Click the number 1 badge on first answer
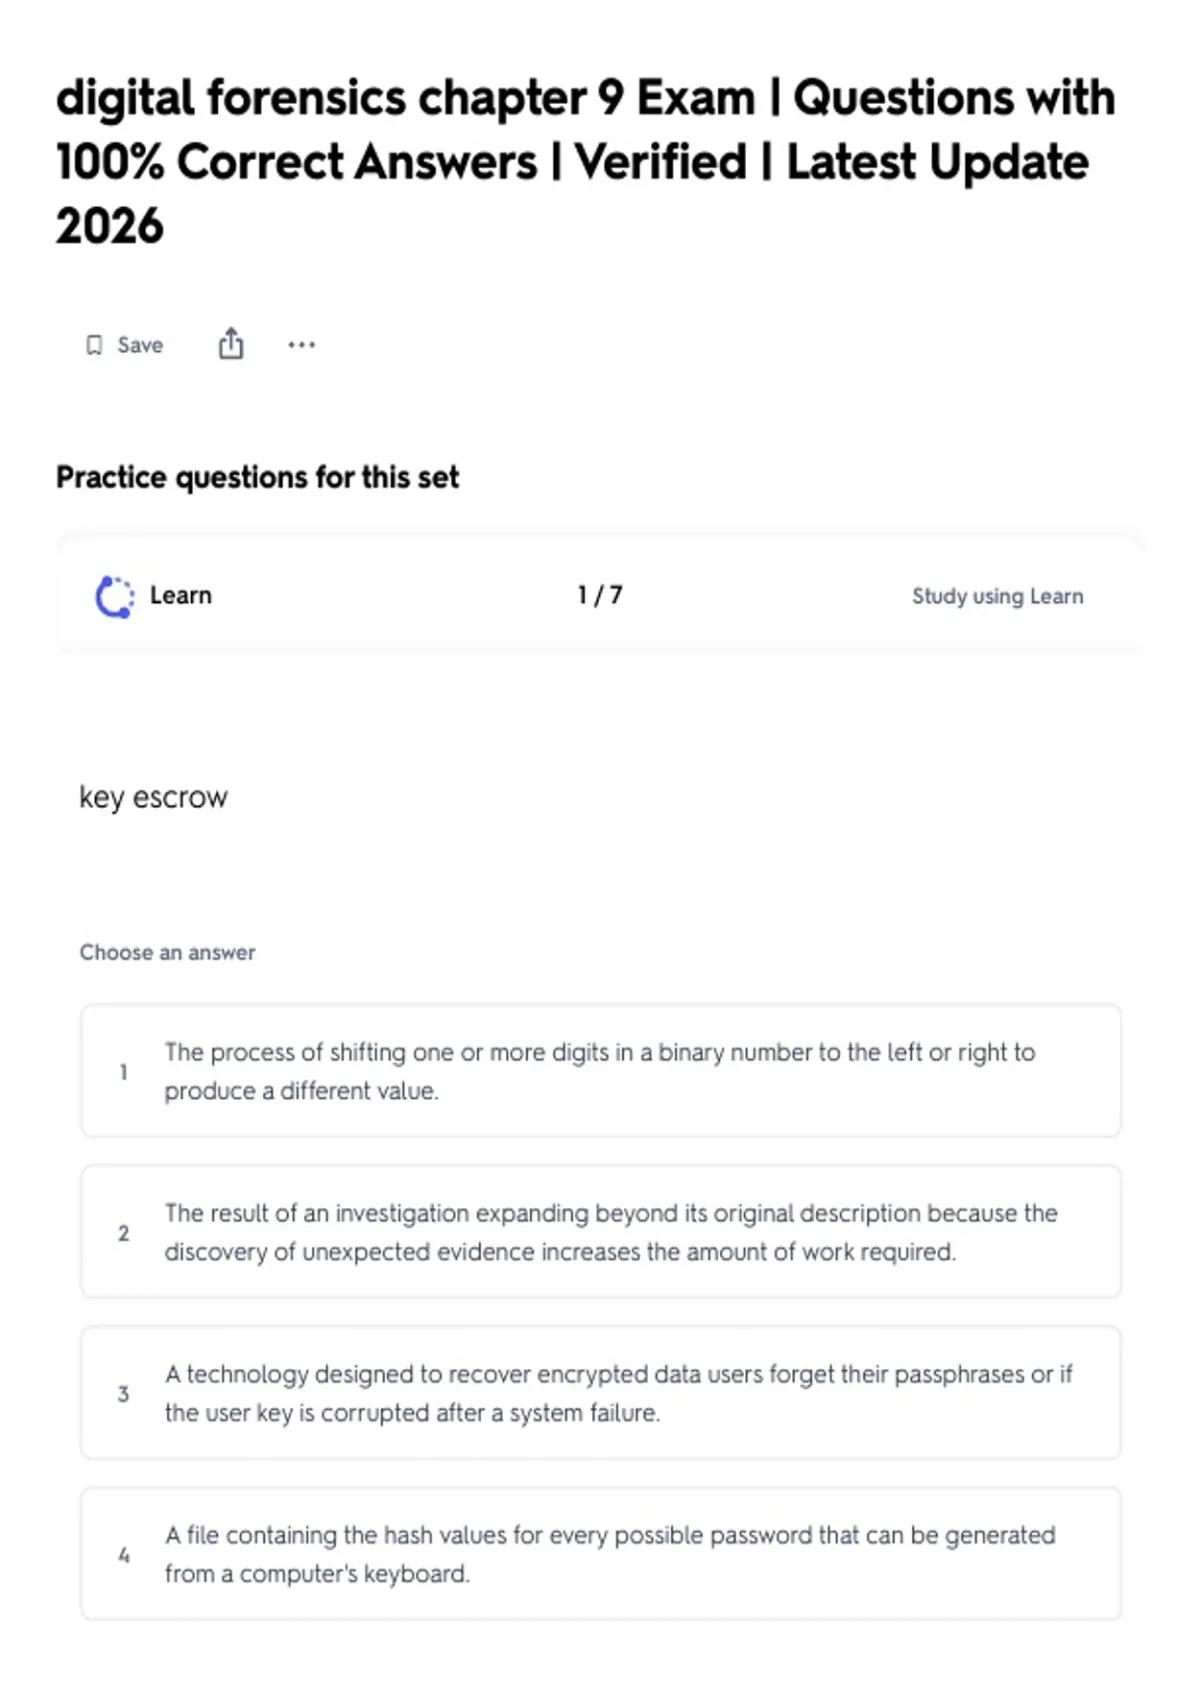This screenshot has width=1200, height=1700. [124, 1072]
